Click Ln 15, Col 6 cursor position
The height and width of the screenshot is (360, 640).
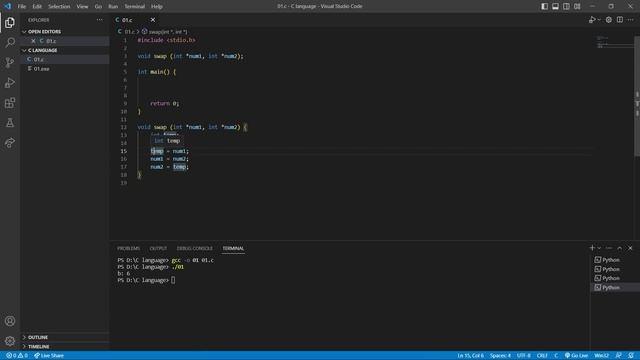(470, 356)
